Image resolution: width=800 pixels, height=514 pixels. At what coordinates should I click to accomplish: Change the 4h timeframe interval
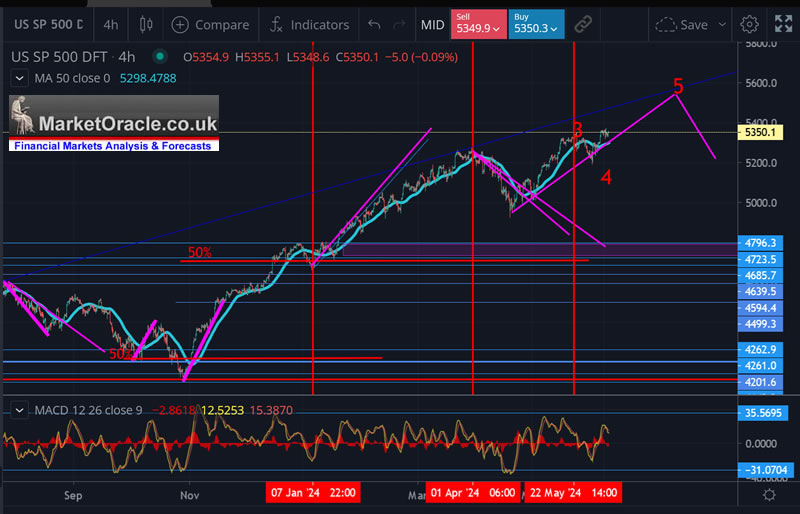[111, 25]
